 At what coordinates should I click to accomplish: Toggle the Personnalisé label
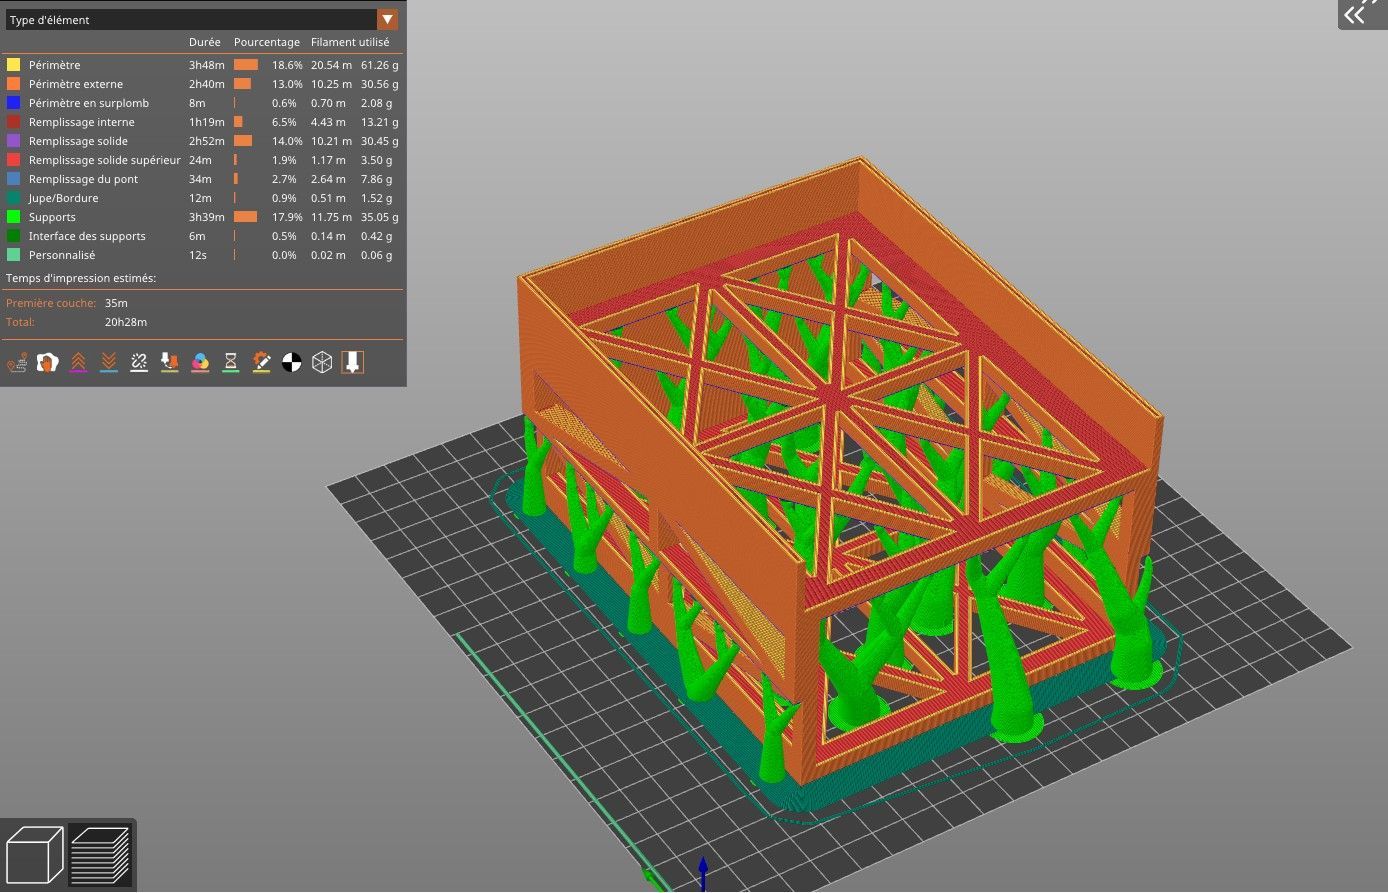coord(62,255)
